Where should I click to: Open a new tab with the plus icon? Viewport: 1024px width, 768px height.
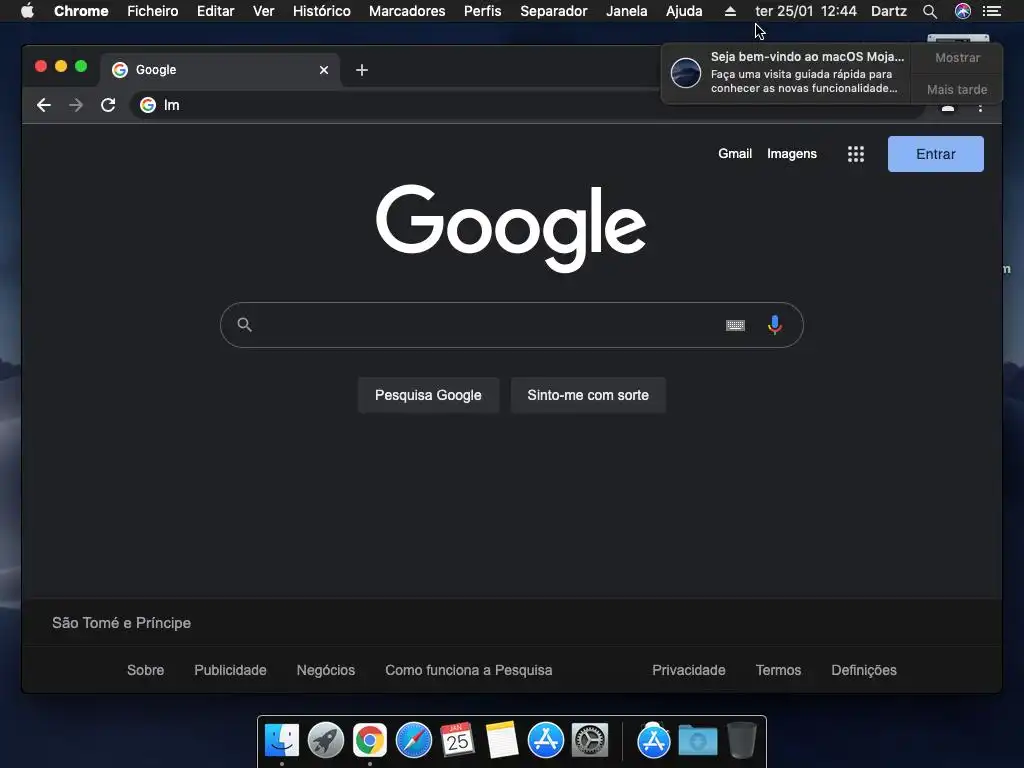click(x=362, y=70)
